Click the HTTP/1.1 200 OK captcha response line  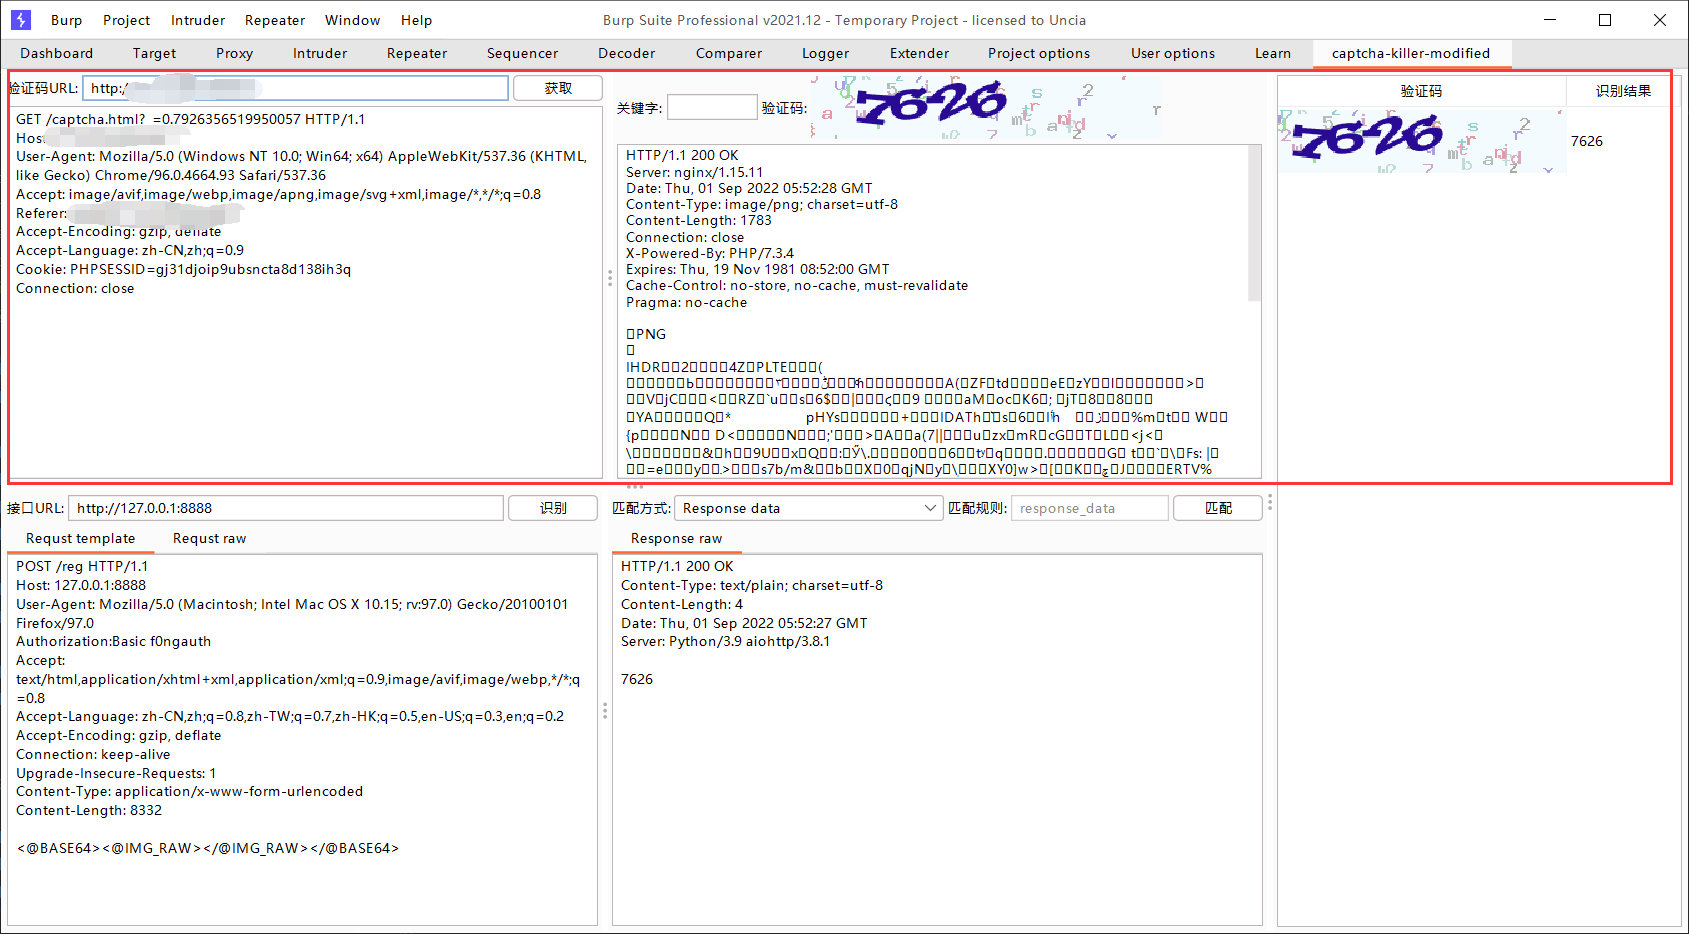tap(682, 155)
